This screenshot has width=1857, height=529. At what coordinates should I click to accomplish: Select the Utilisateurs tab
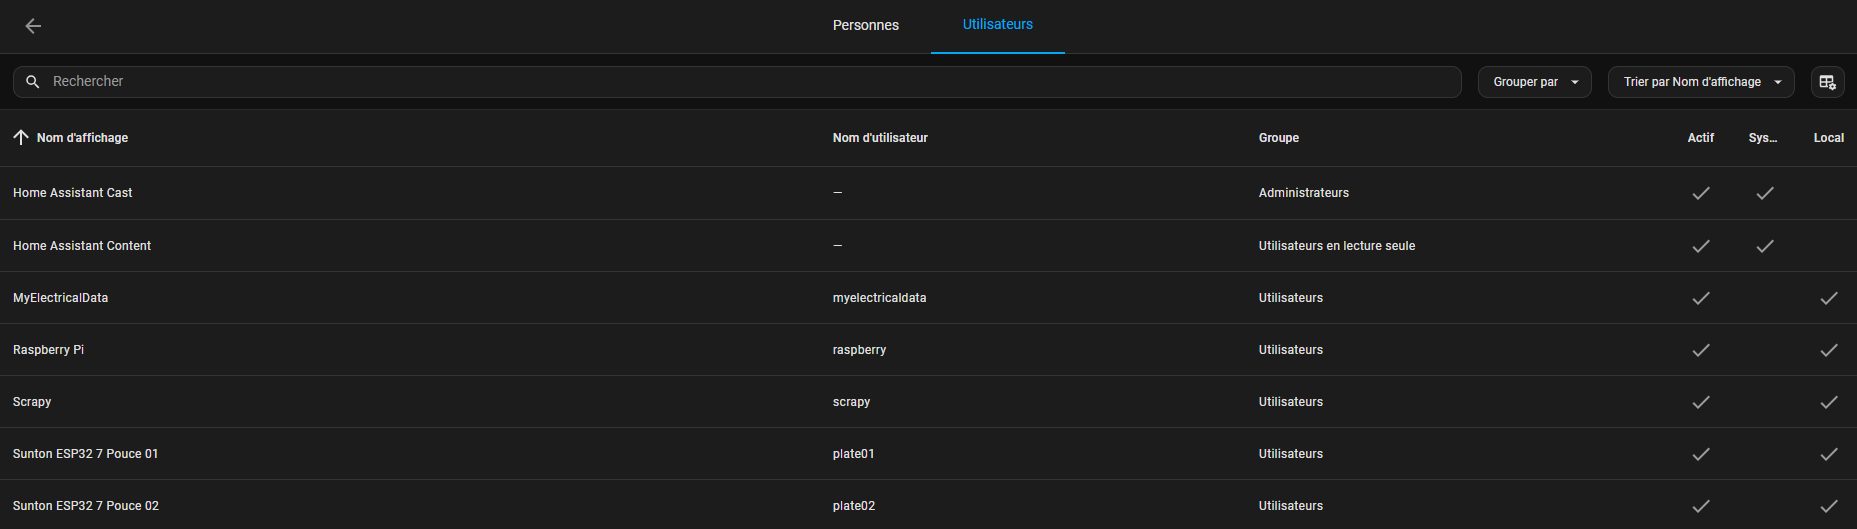pos(998,25)
